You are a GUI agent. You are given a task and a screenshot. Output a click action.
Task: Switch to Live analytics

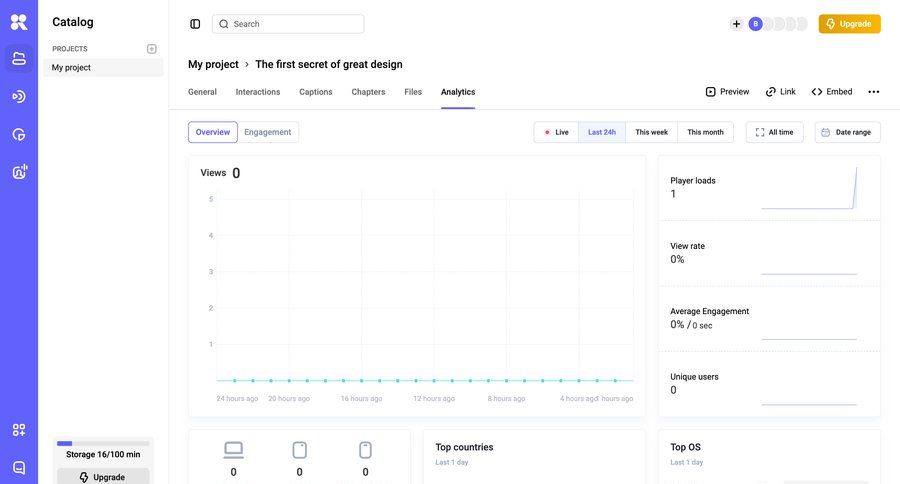point(556,132)
